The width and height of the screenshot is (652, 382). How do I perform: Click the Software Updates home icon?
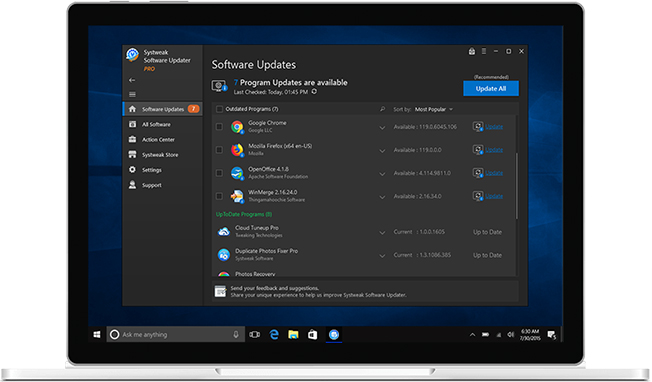click(132, 109)
